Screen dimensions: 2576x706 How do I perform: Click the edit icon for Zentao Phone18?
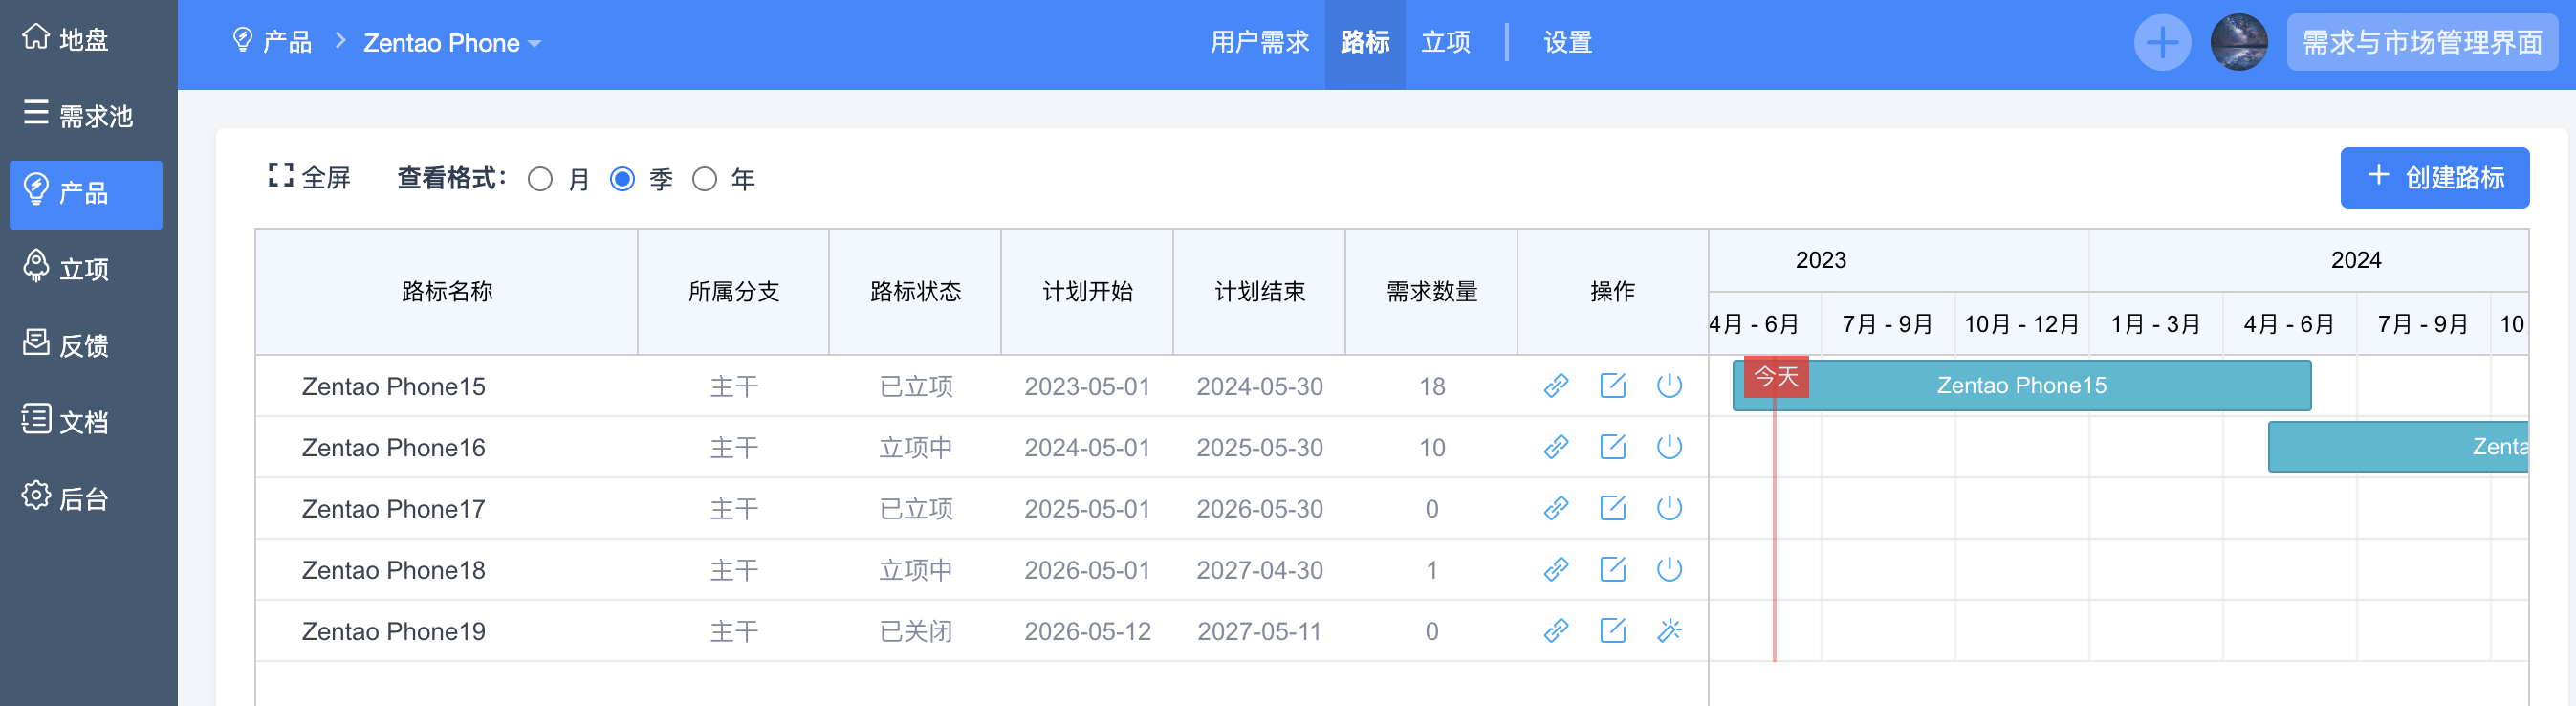(1612, 570)
